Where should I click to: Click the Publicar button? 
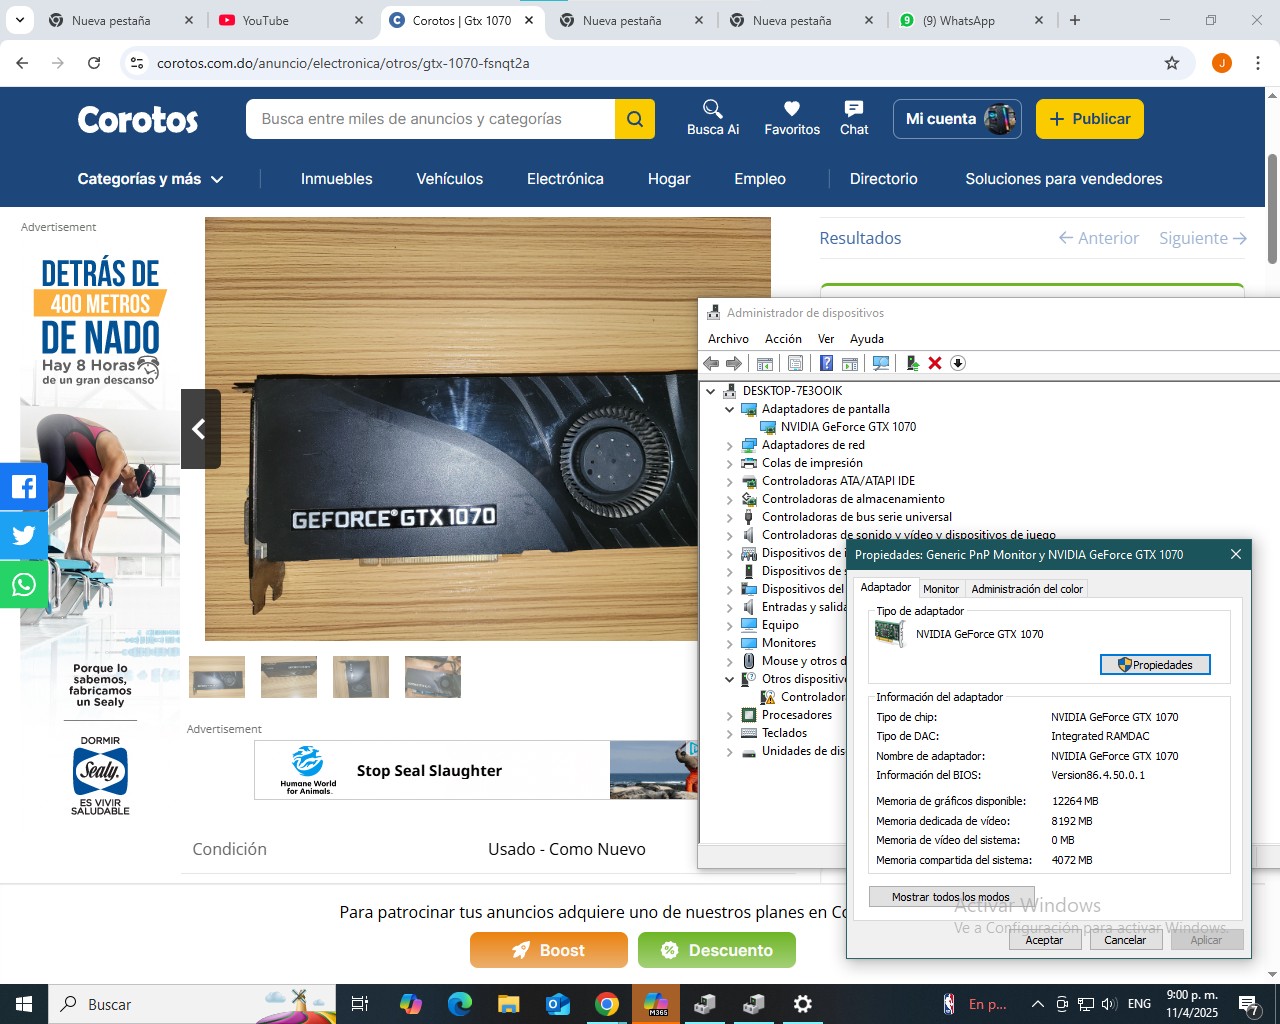1090,119
